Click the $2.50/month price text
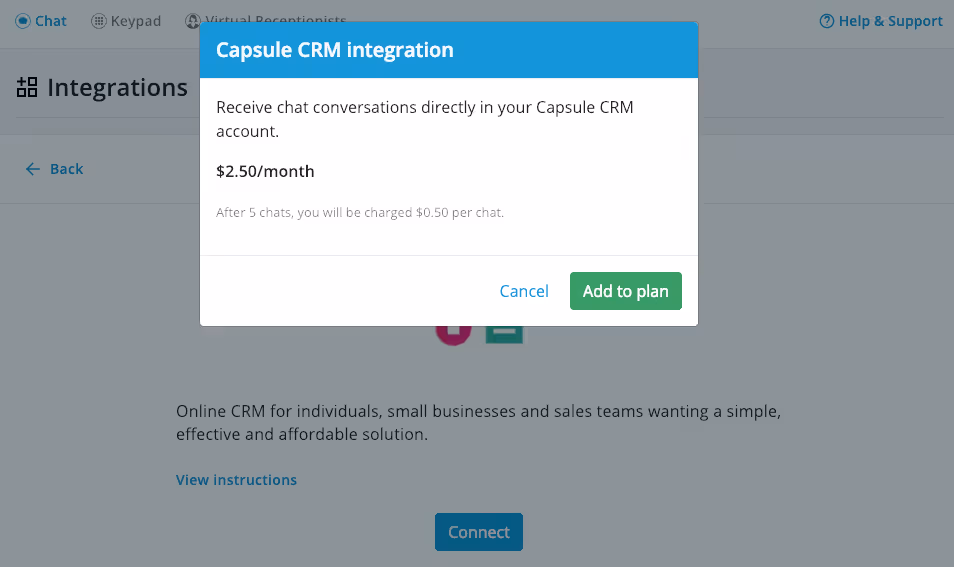Viewport: 954px width, 567px height. pyautogui.click(x=265, y=171)
